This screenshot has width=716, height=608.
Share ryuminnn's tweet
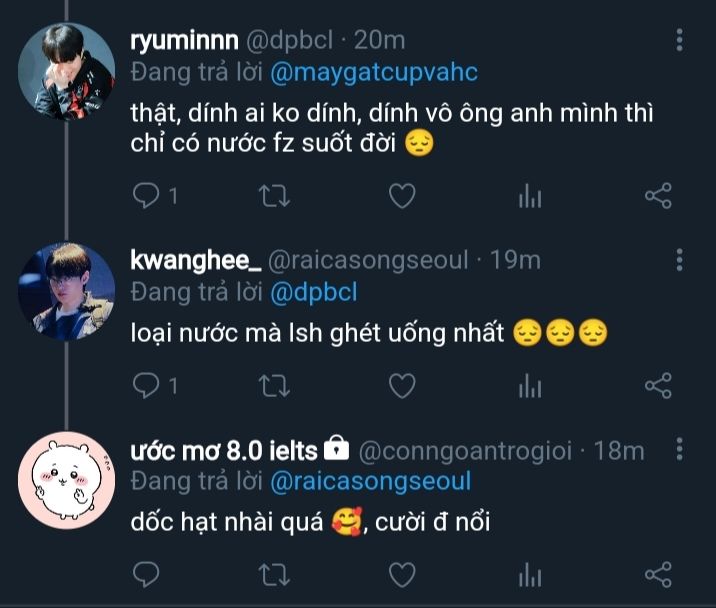(x=657, y=197)
